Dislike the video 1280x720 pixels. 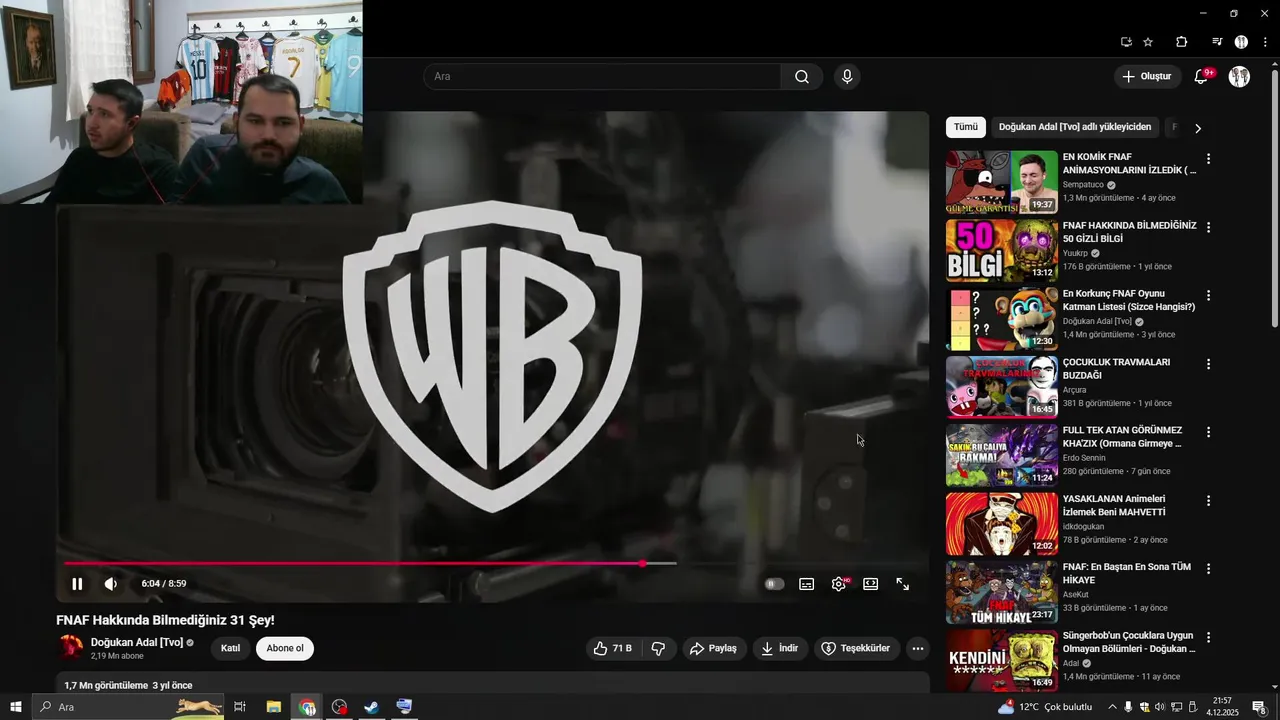pos(658,648)
